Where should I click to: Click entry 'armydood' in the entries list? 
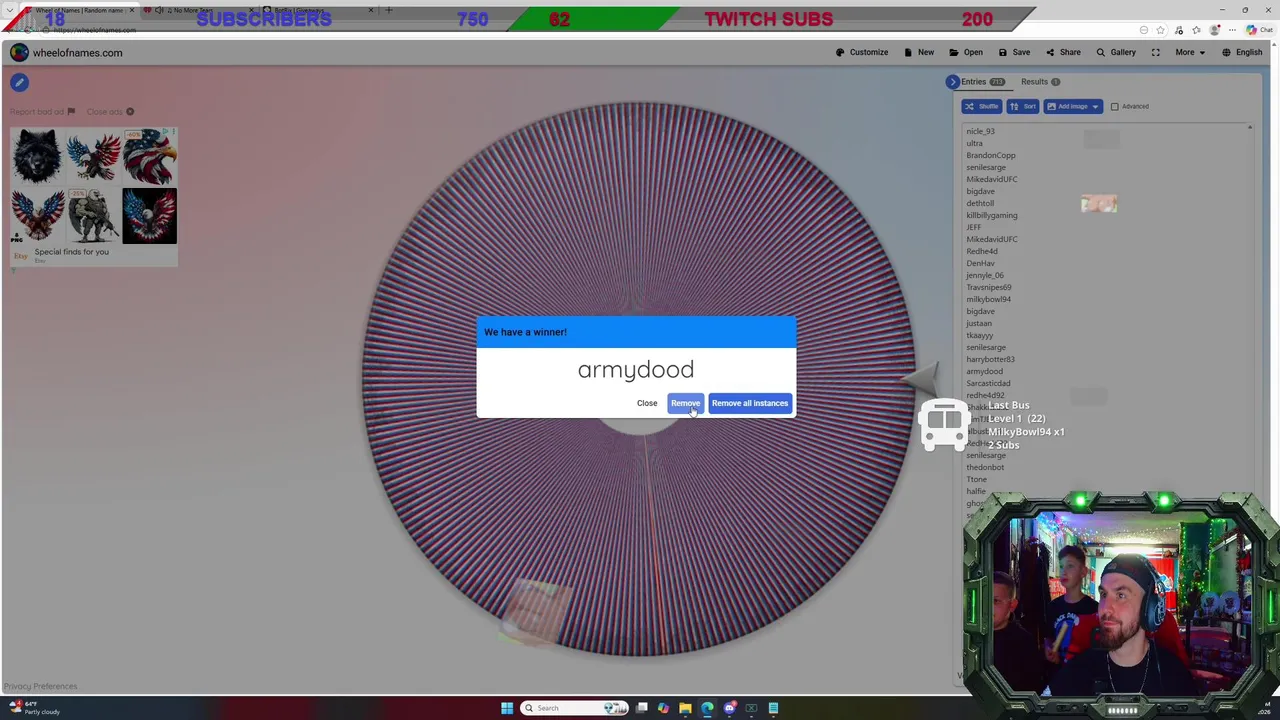pos(984,371)
